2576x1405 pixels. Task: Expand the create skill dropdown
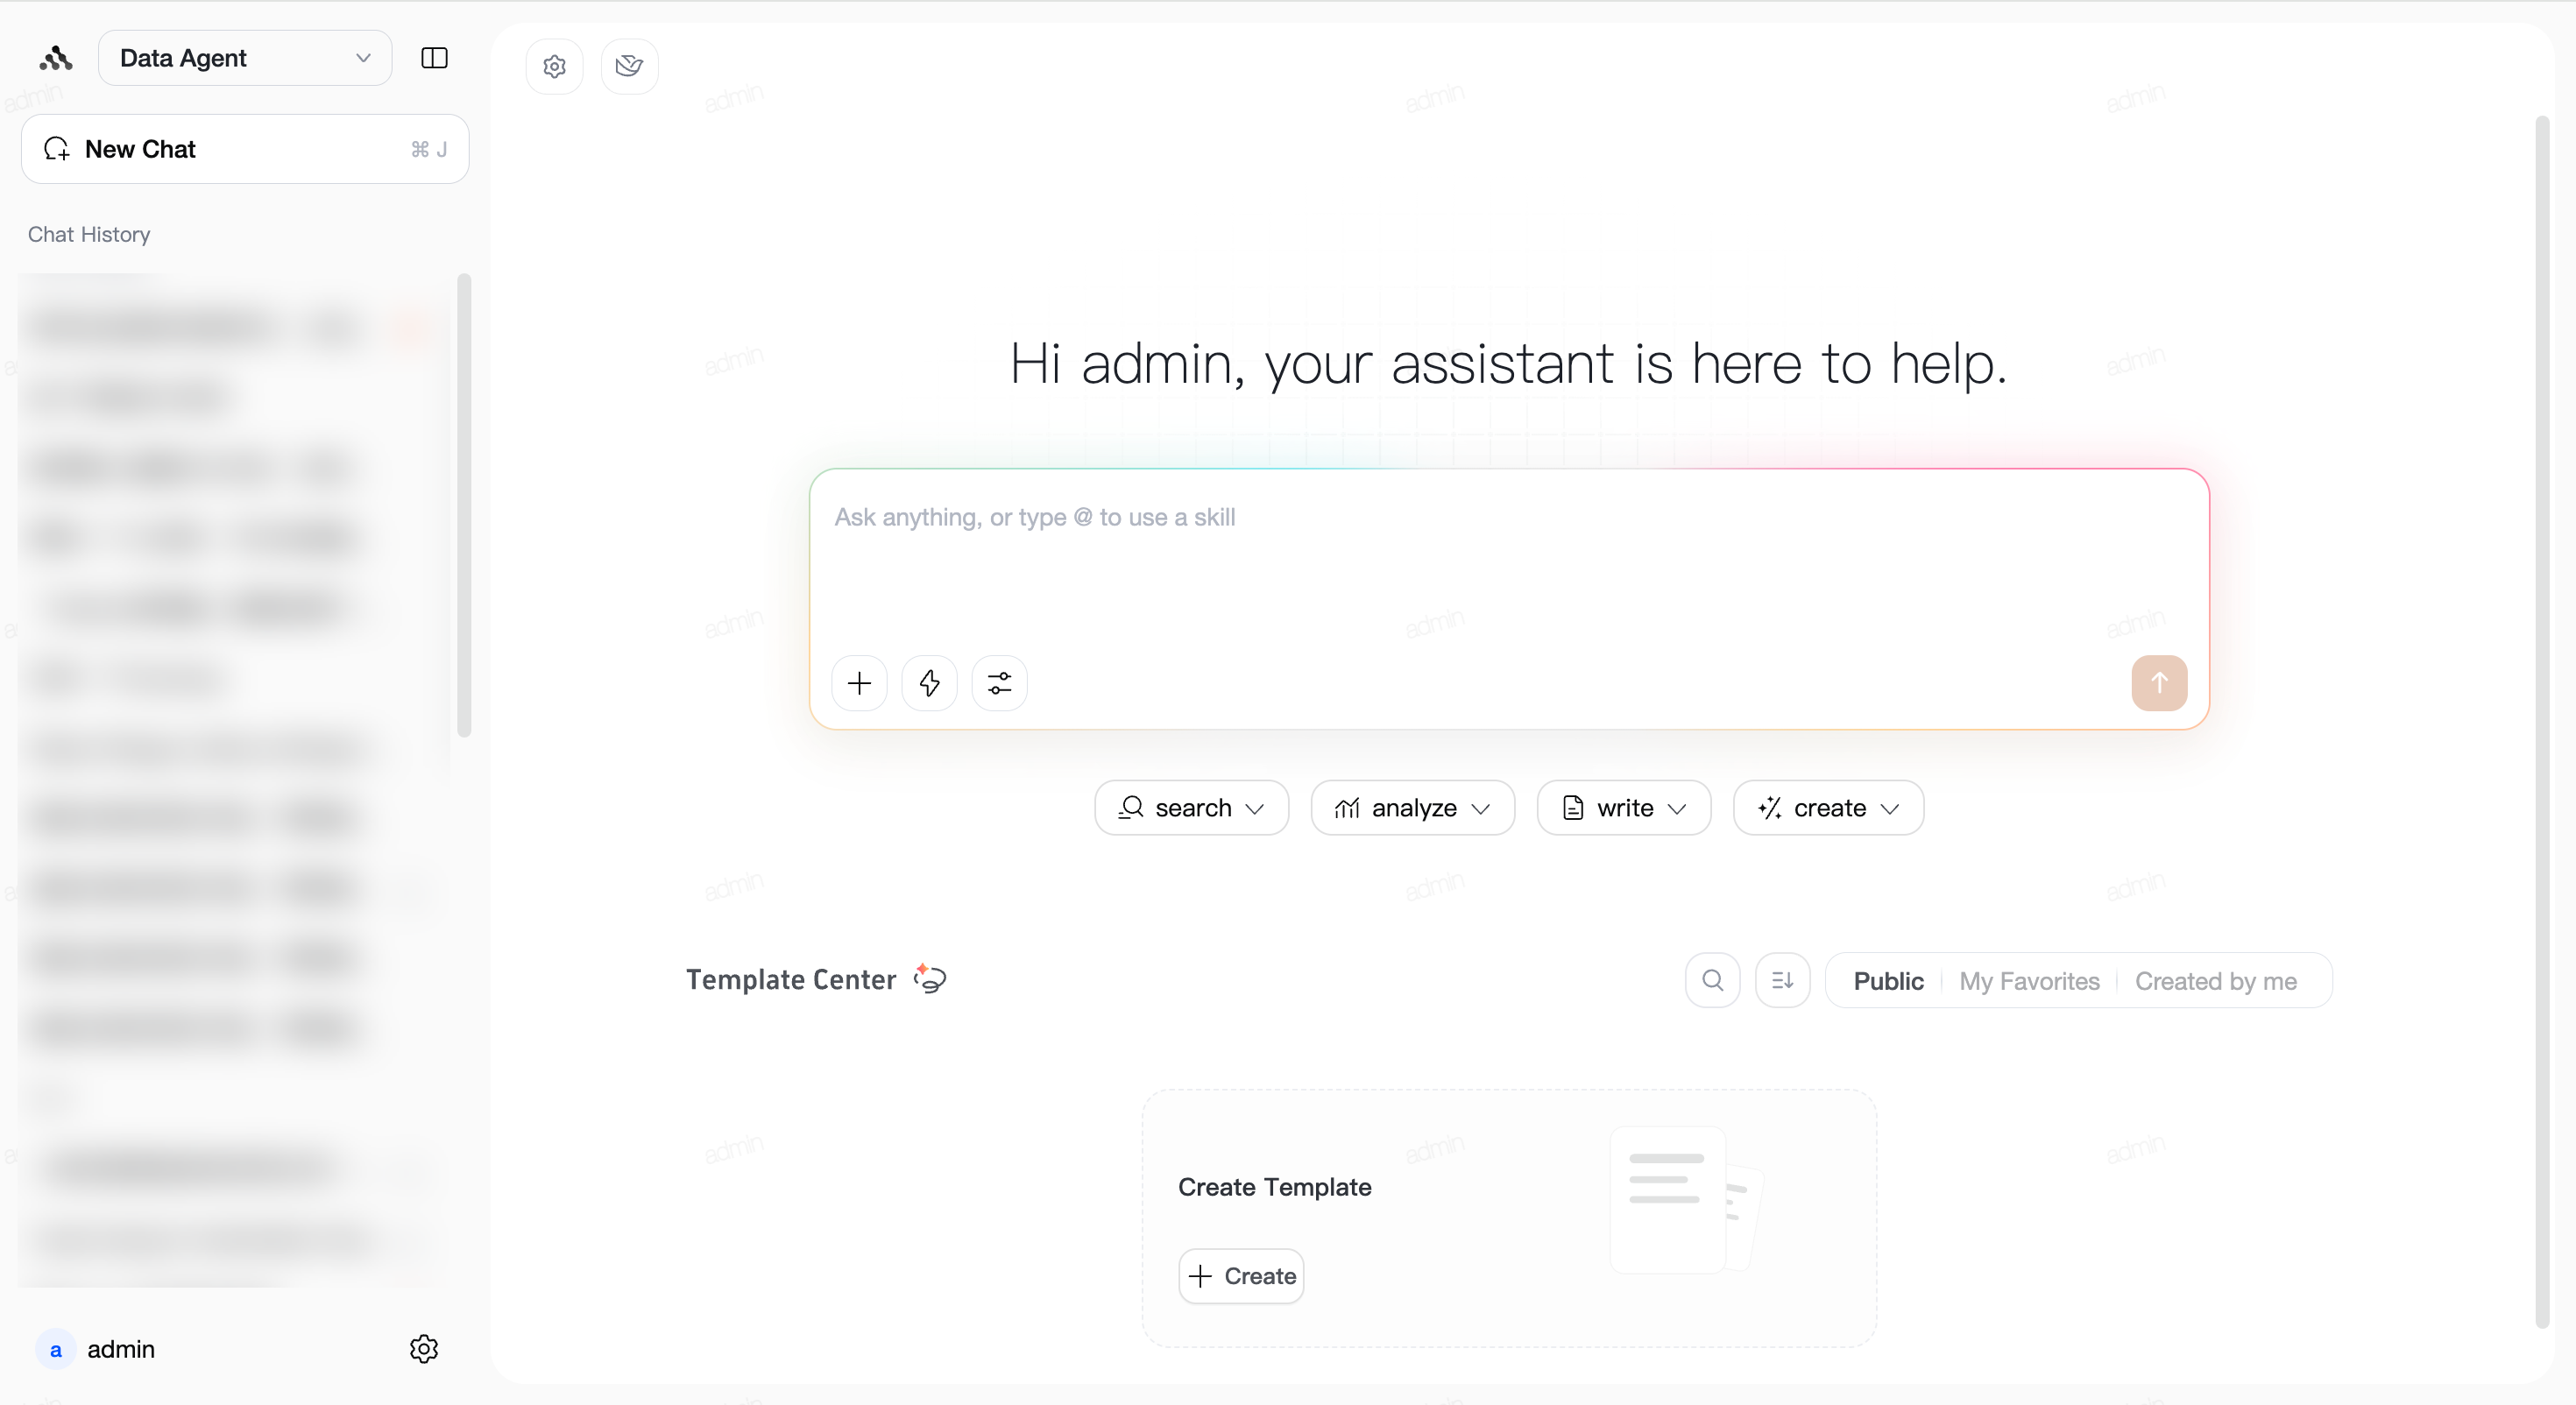pos(1828,808)
